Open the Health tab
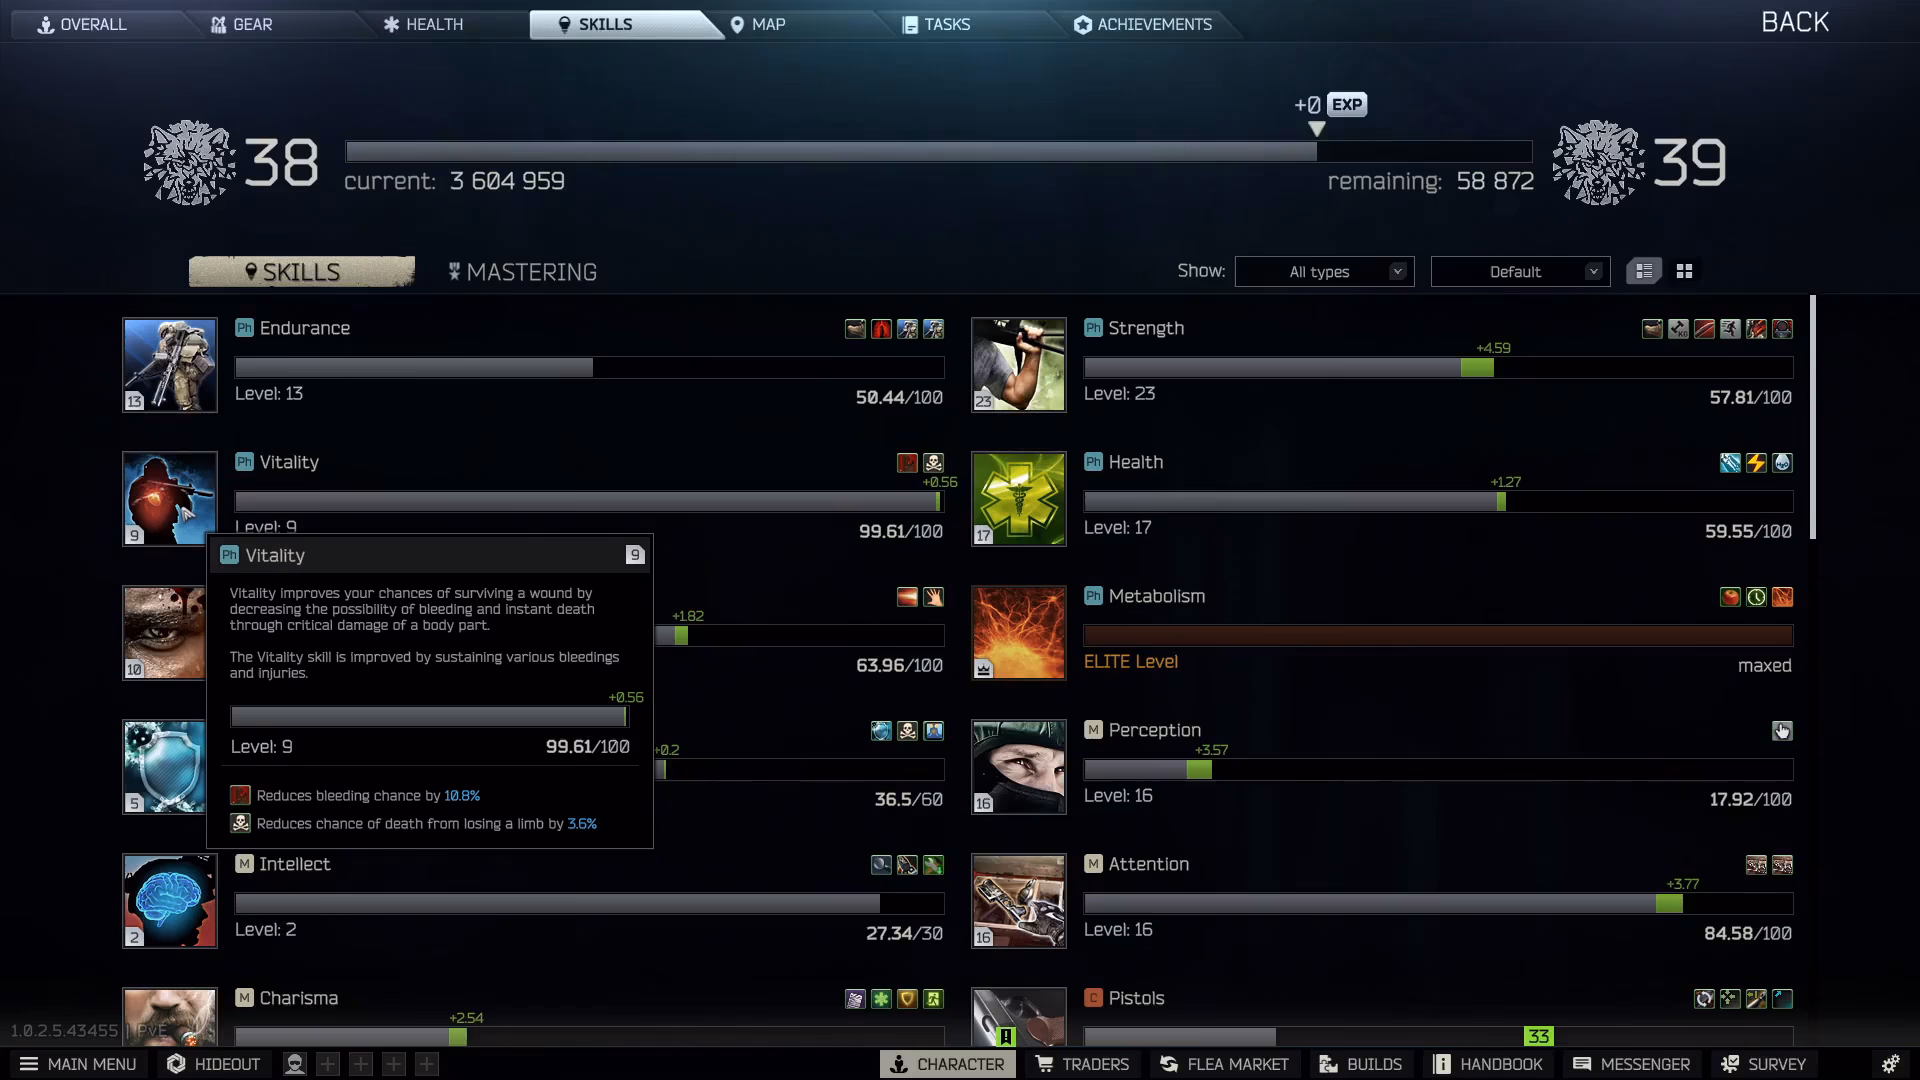This screenshot has width=1920, height=1080. click(x=423, y=24)
